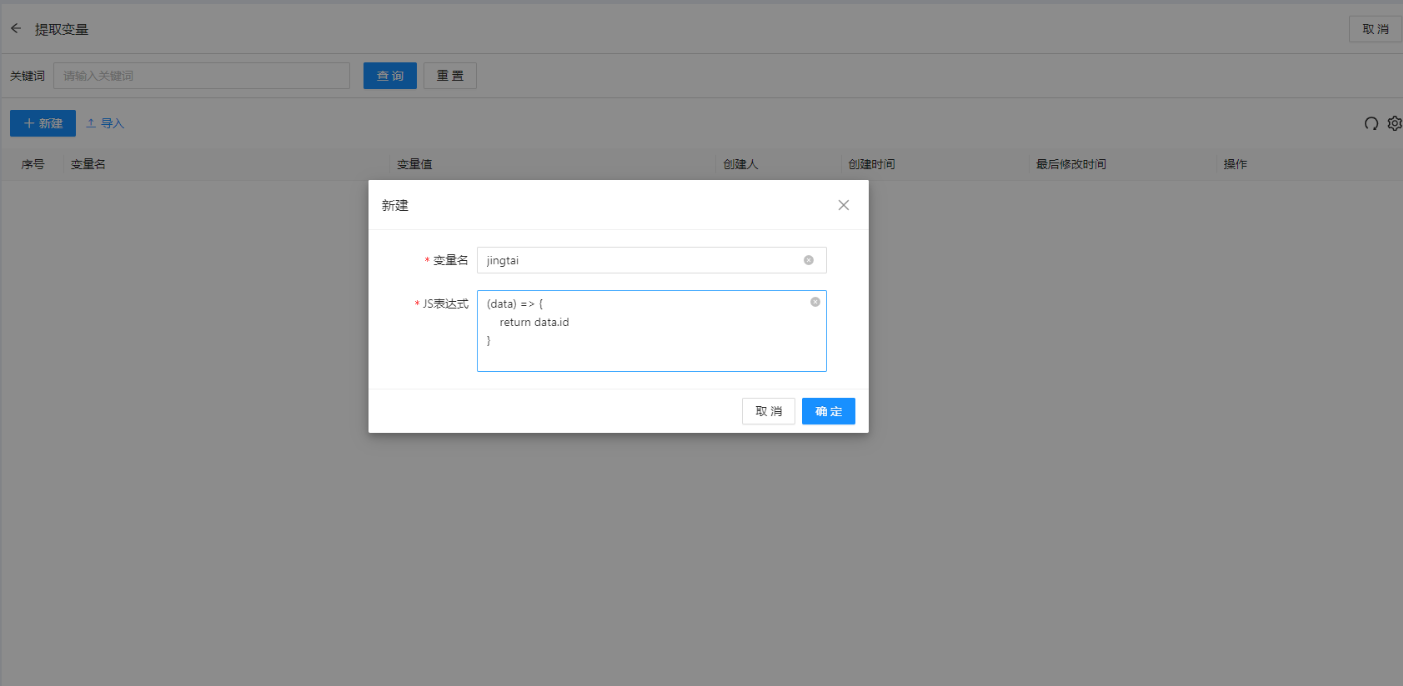Click the 关键词 keyword search input
The image size is (1403, 686).
[x=201, y=76]
